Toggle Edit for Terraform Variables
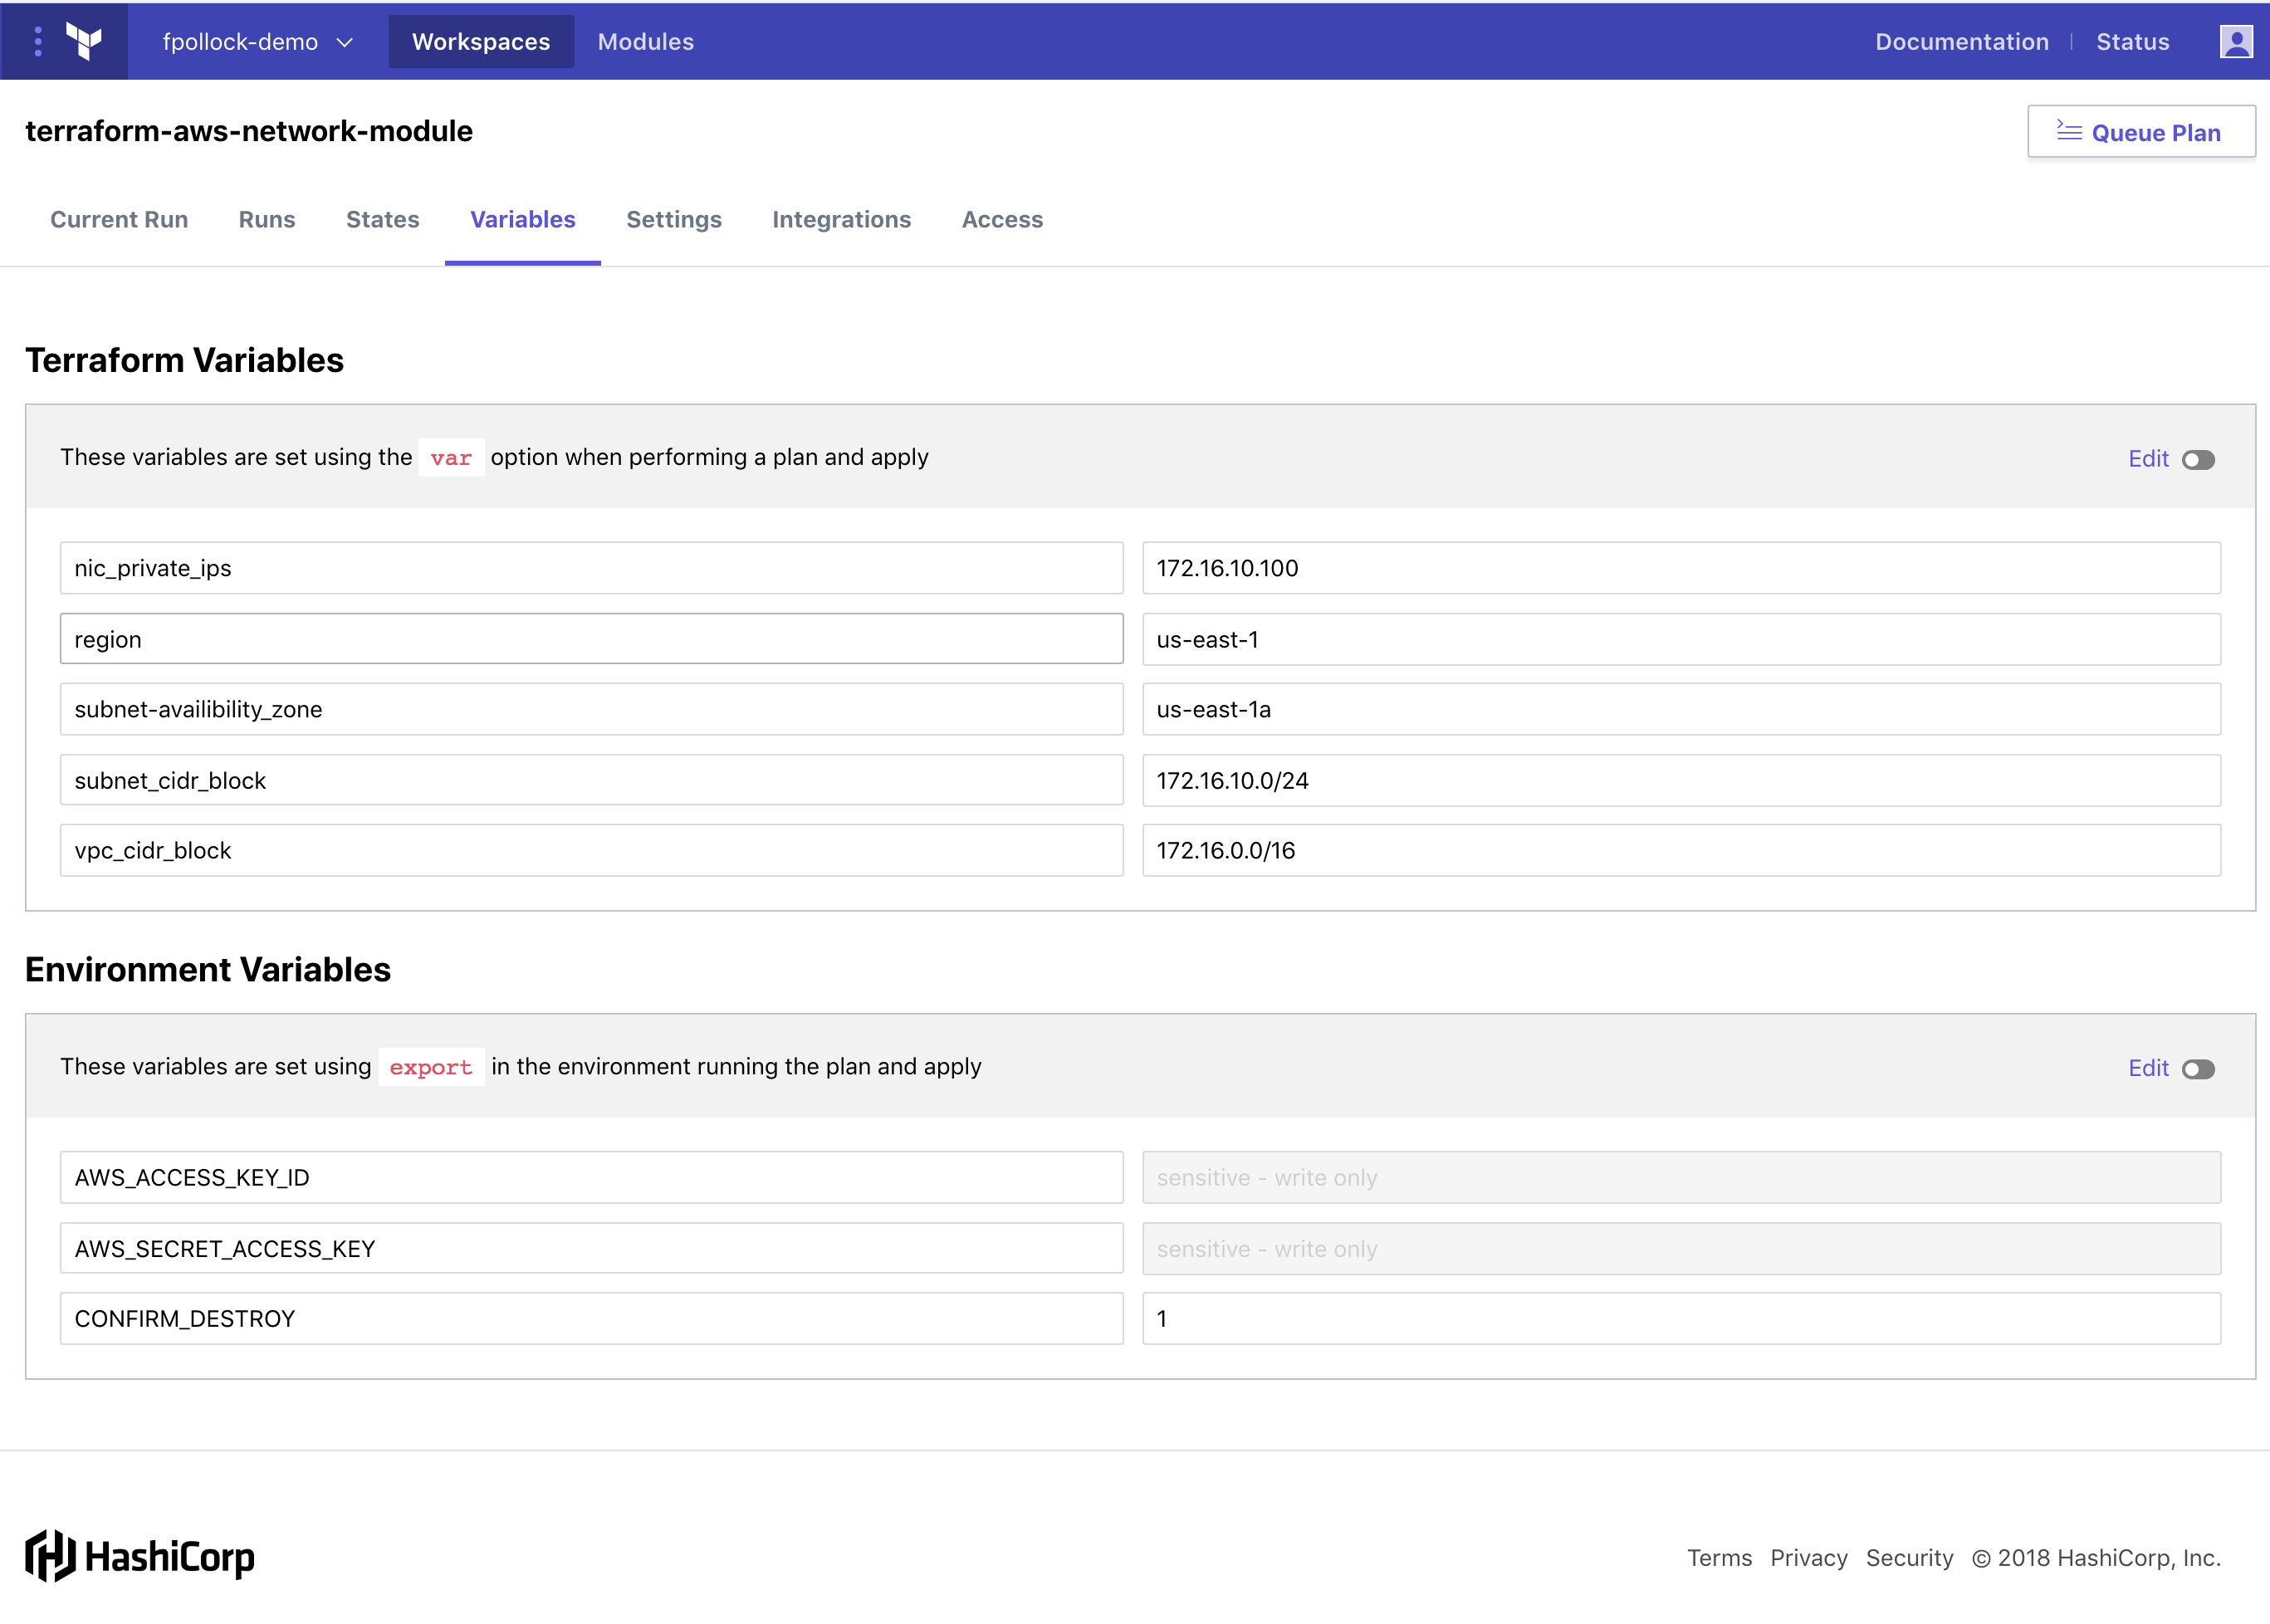 coord(2197,460)
